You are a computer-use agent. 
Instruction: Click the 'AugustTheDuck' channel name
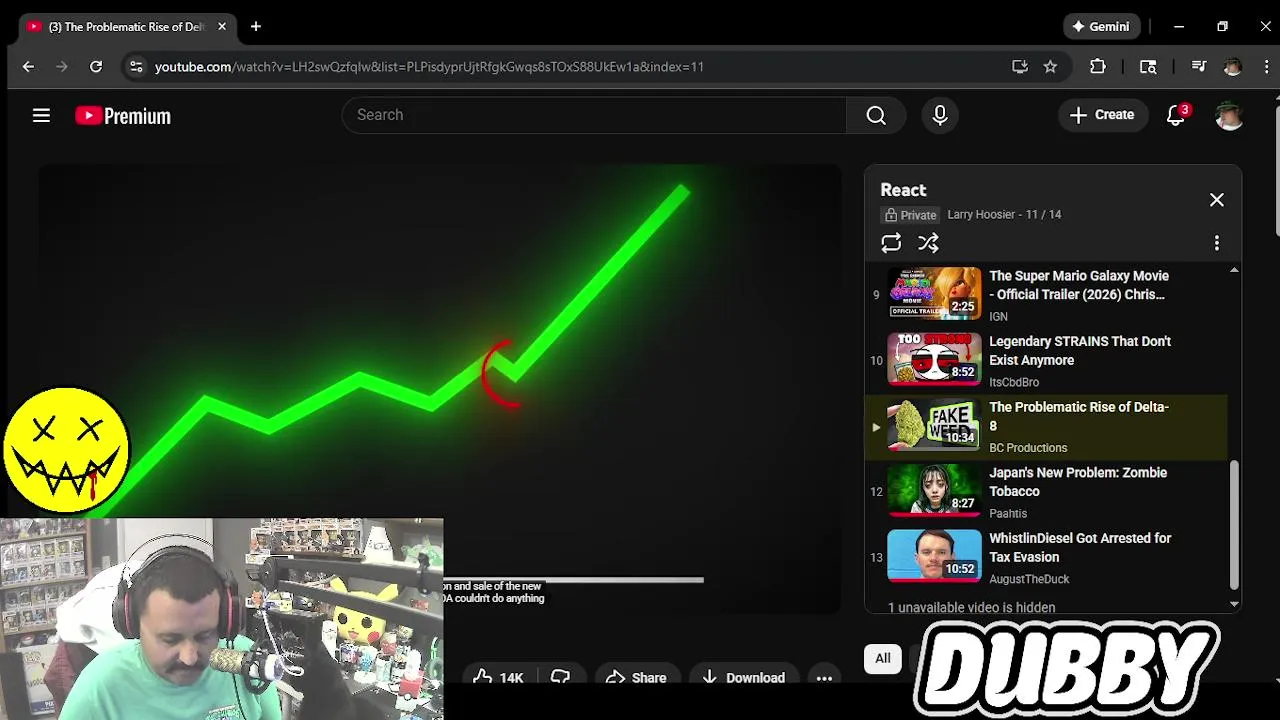(1029, 580)
